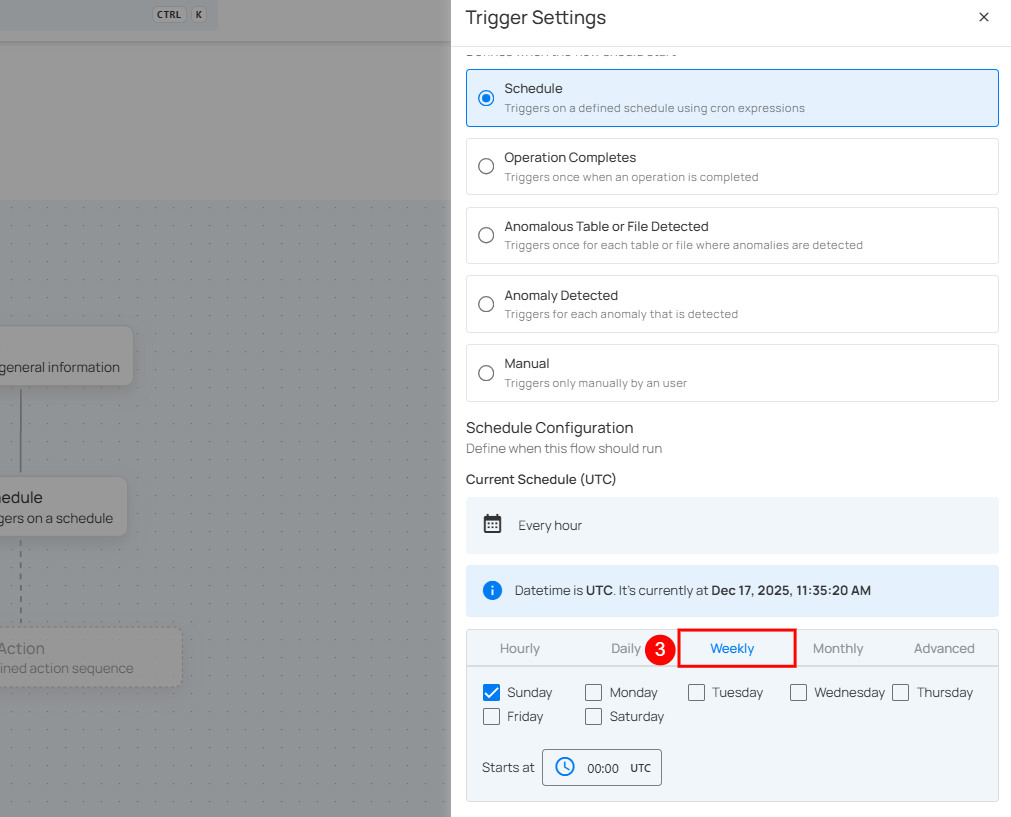Close the Trigger Settings panel
The height and width of the screenshot is (817, 1011).
[984, 17]
